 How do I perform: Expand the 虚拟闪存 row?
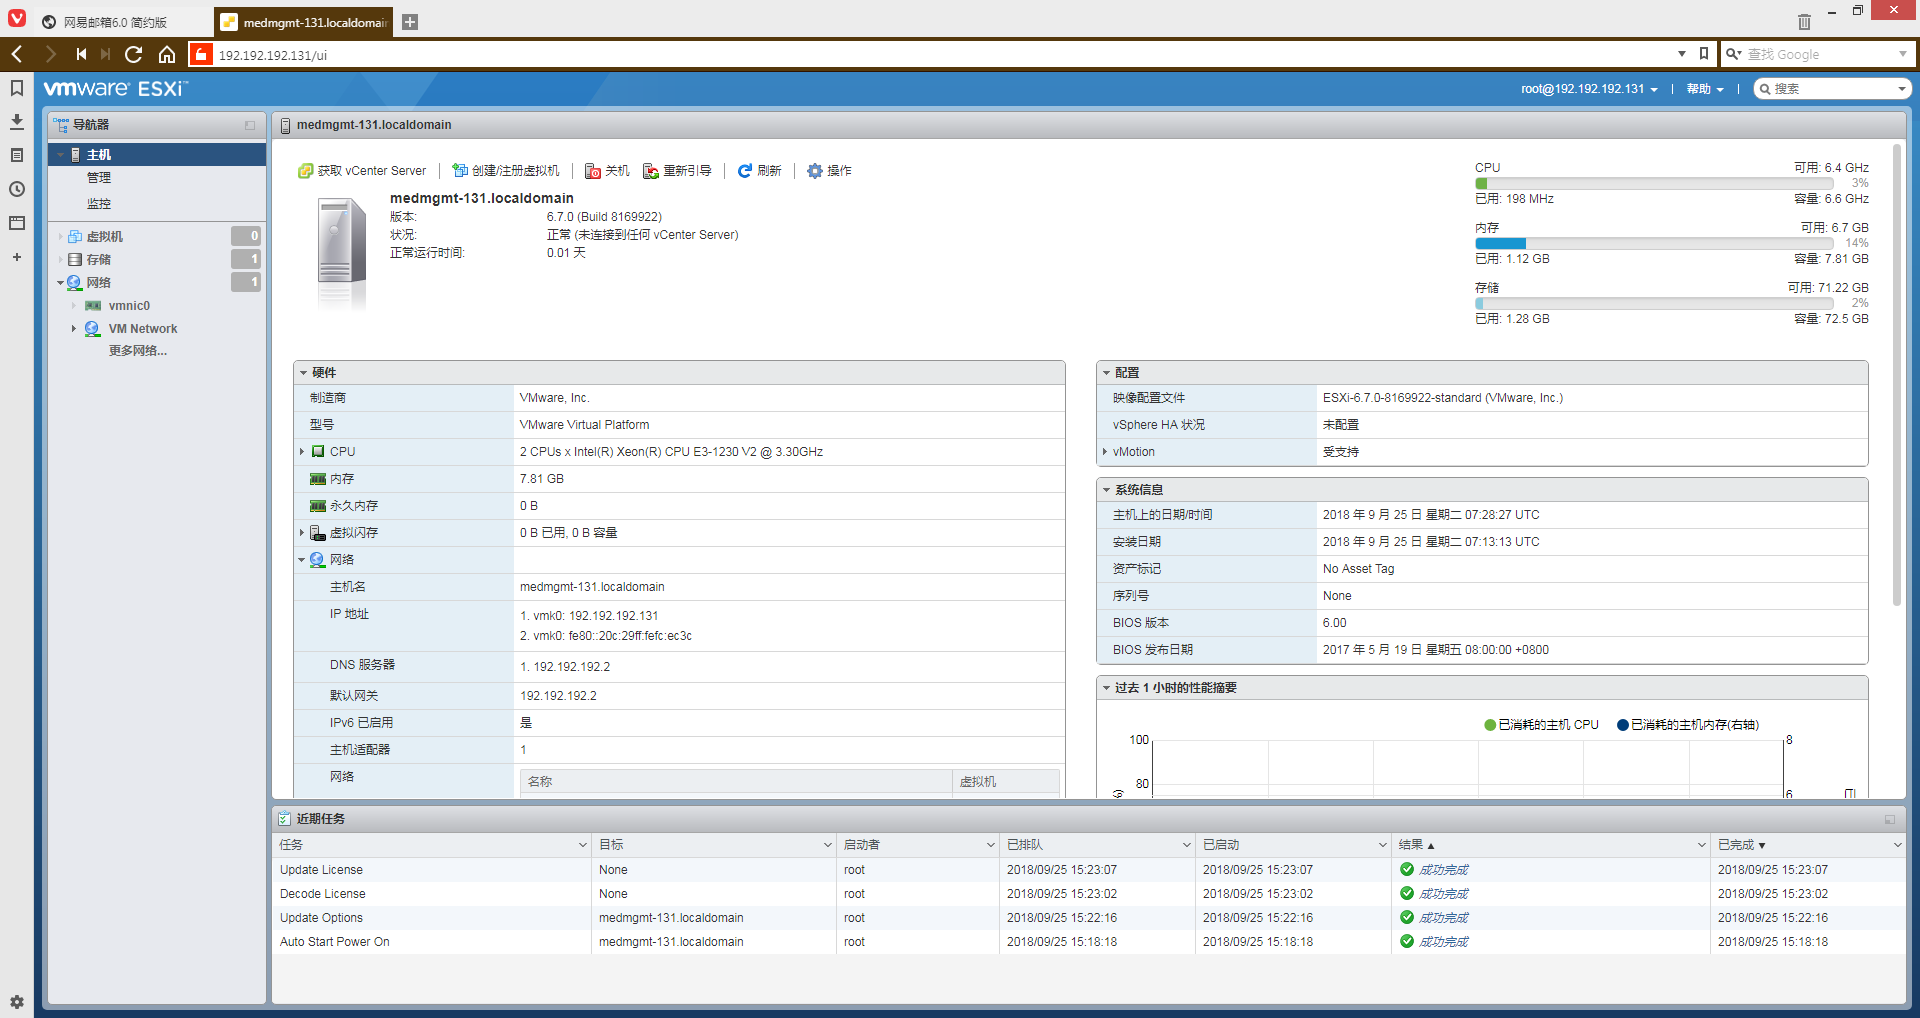click(302, 533)
